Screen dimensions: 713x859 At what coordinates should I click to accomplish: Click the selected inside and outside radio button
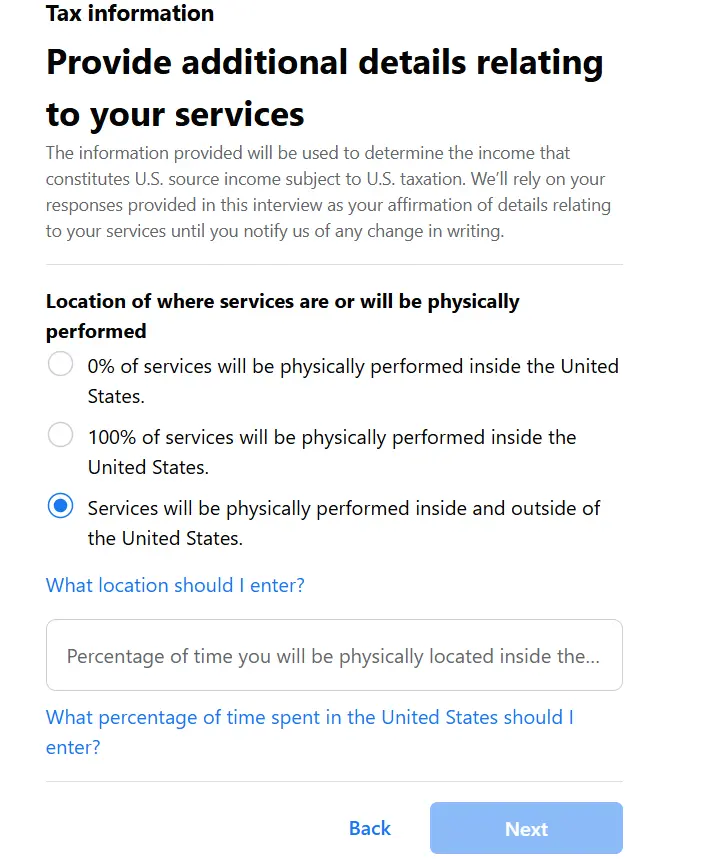(x=60, y=506)
